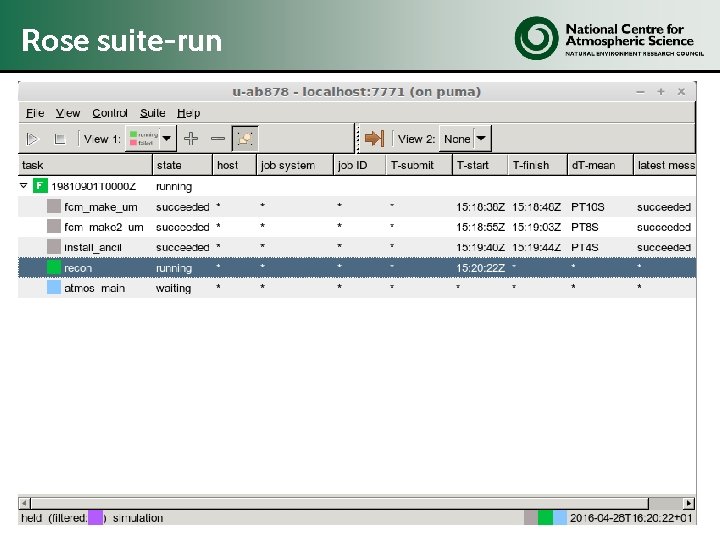The height and width of the screenshot is (540, 720).
Task: Select the atmos_main task row
Action: click(357, 288)
